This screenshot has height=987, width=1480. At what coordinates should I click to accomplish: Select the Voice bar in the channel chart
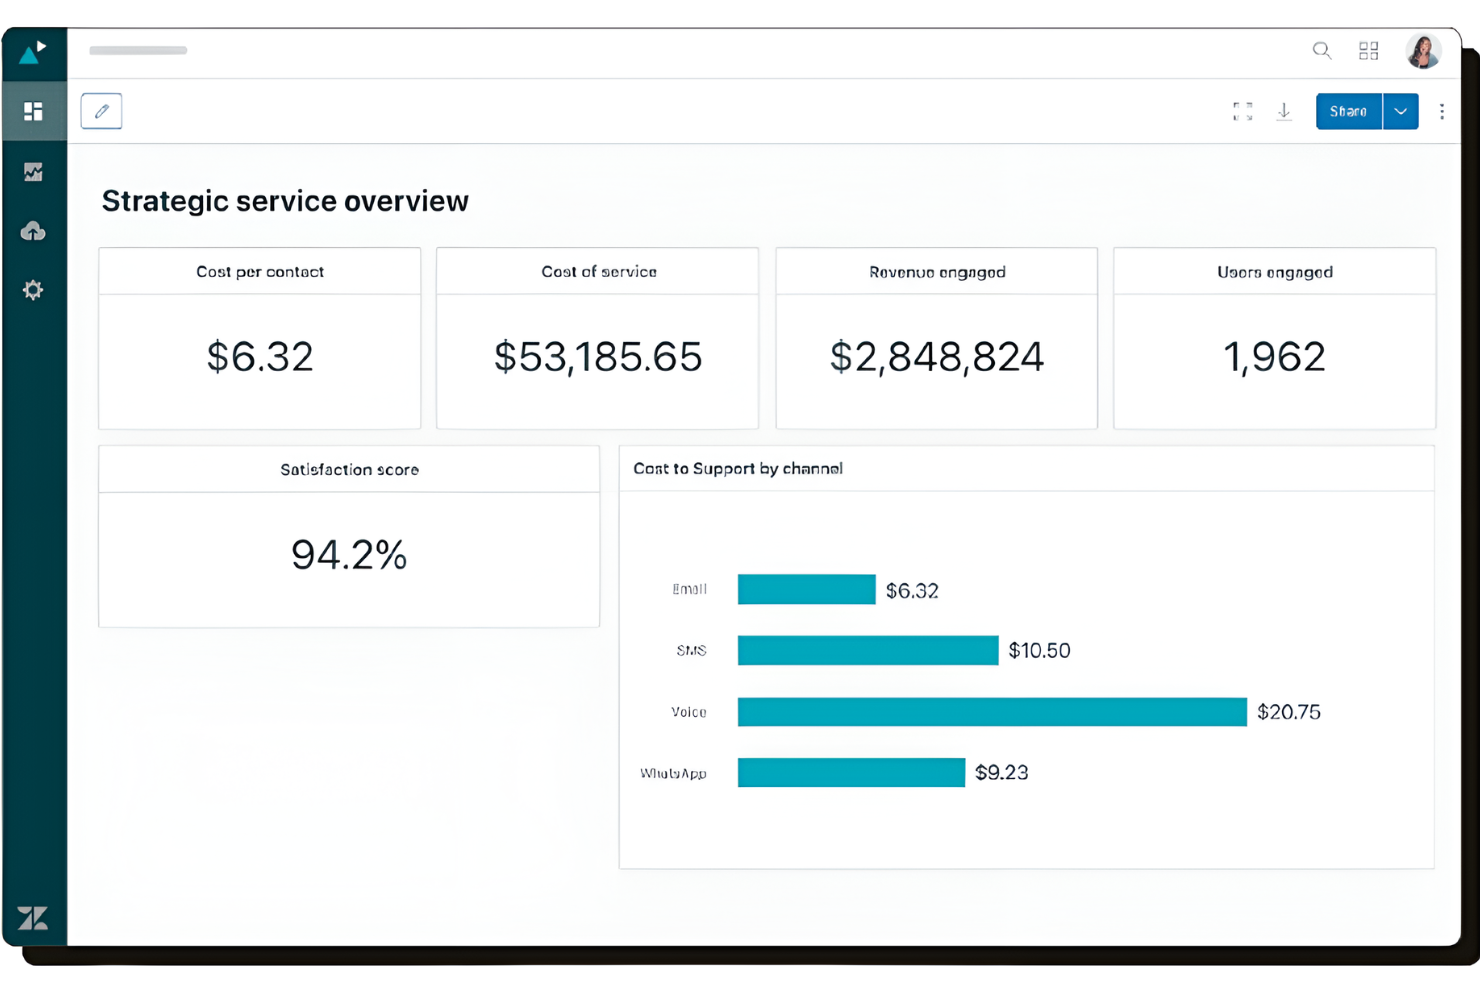click(990, 711)
